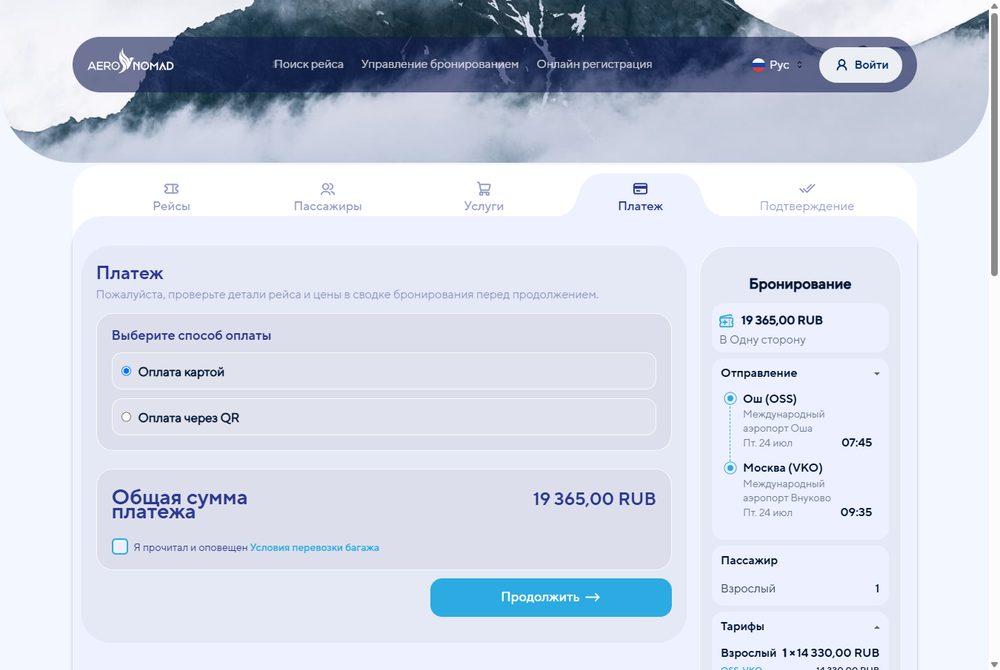Click Взрослый 1×14 330,00 RUB fare line

pos(800,653)
